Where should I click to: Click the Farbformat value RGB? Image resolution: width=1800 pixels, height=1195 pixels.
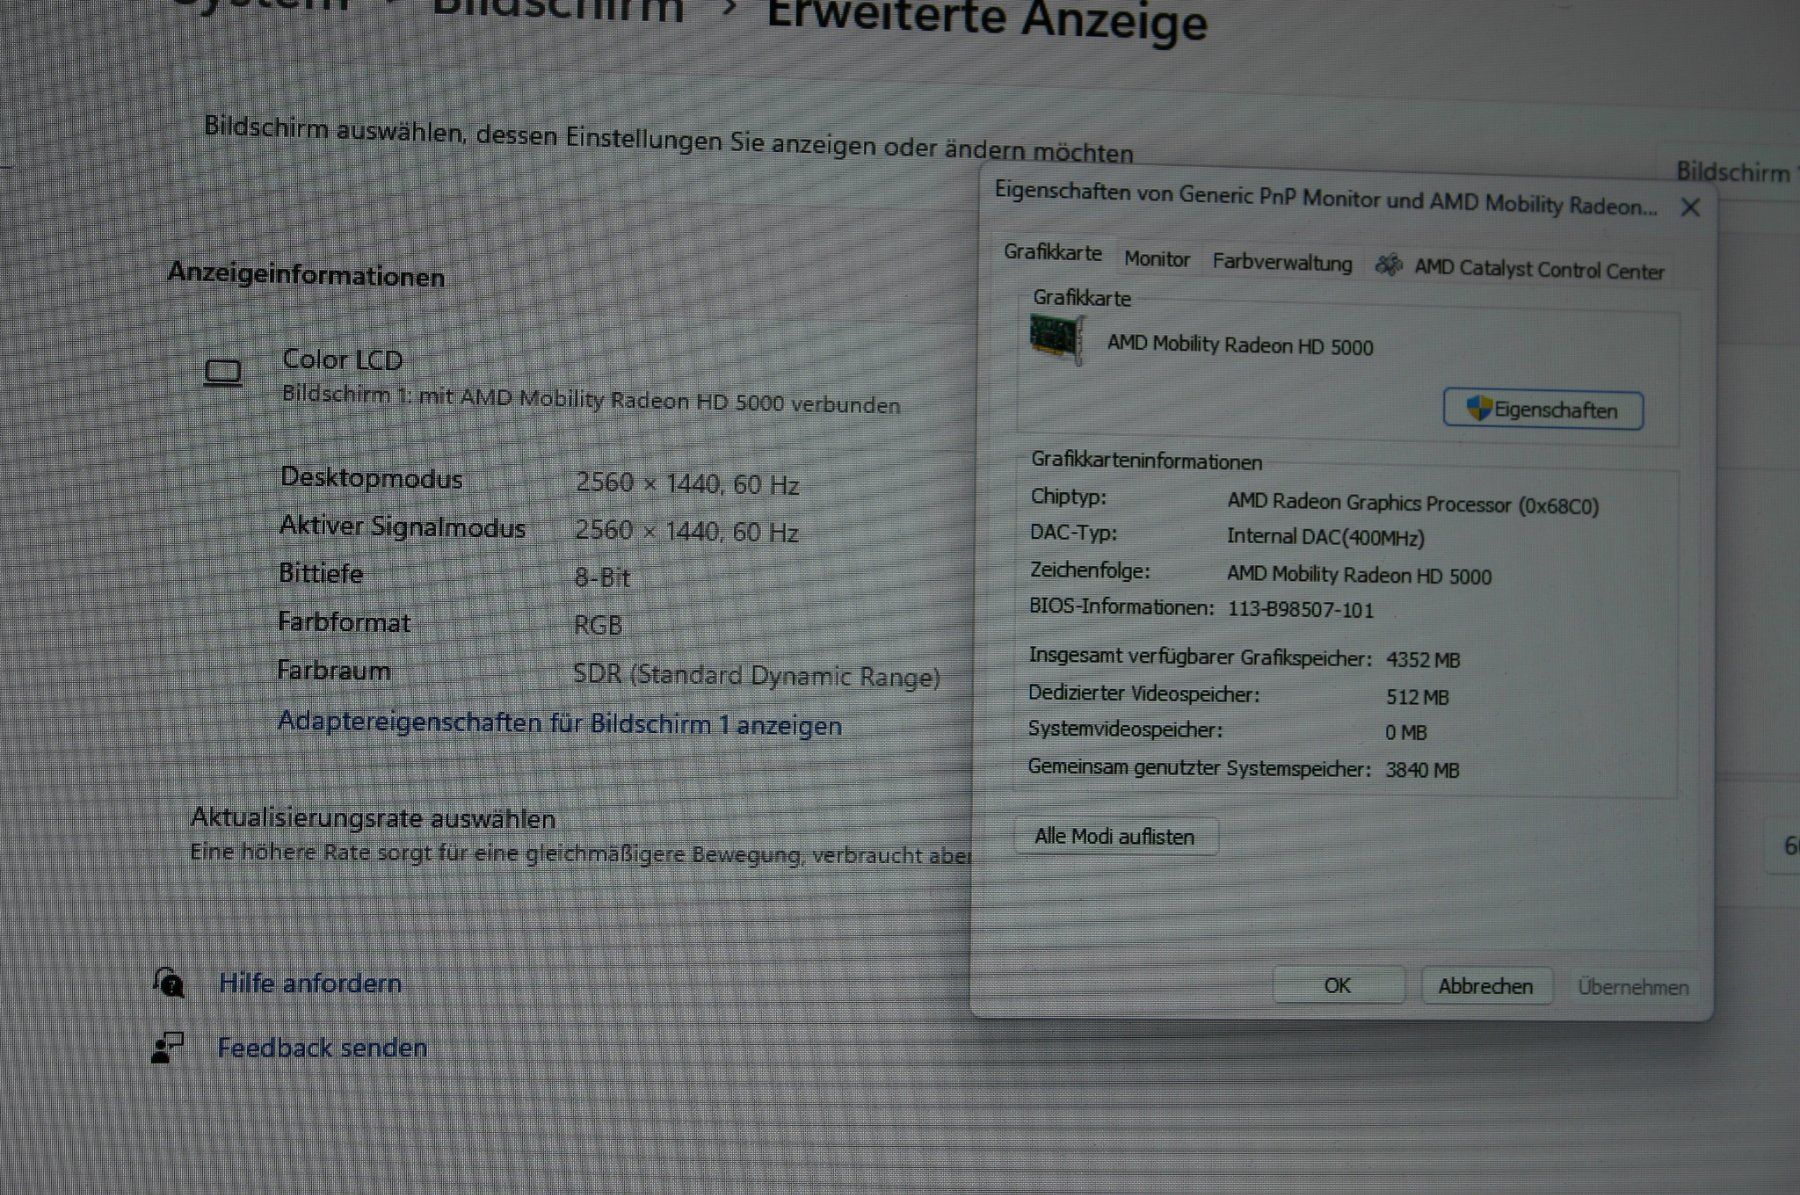pos(598,625)
